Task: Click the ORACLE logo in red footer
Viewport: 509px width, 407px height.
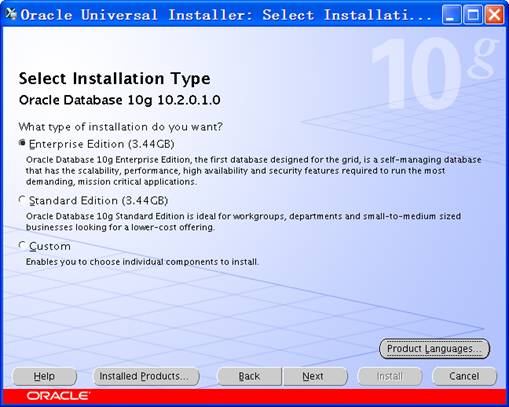Action: tap(58, 396)
